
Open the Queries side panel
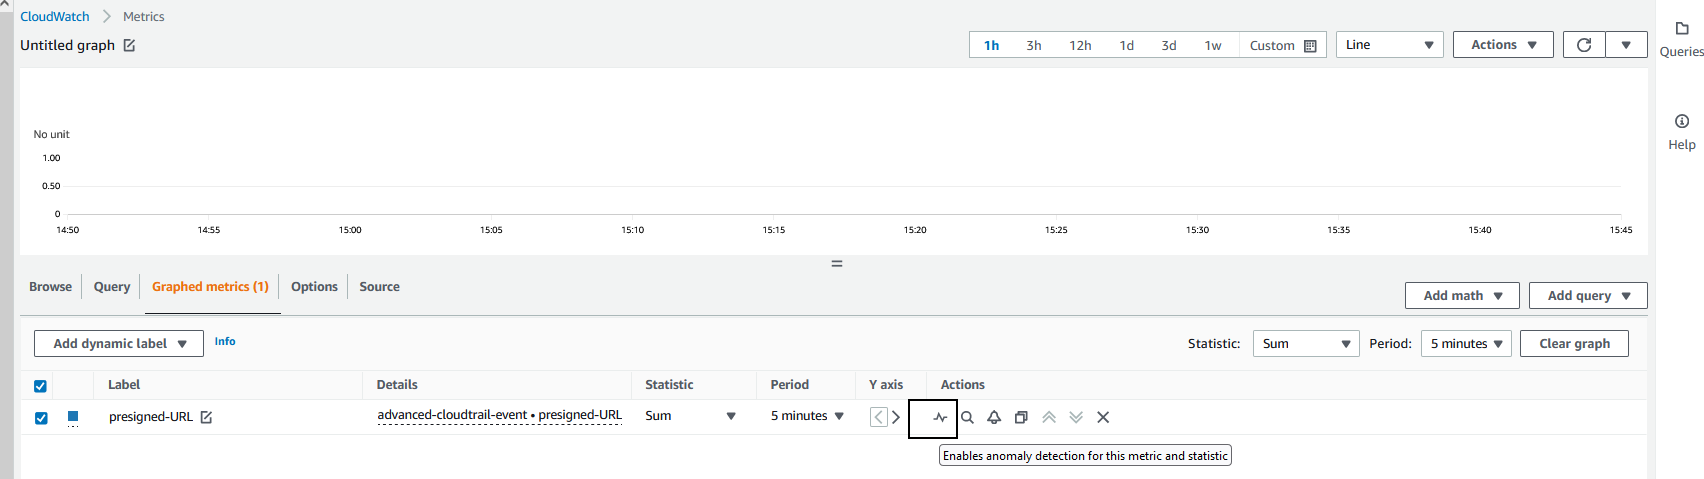click(x=1681, y=40)
